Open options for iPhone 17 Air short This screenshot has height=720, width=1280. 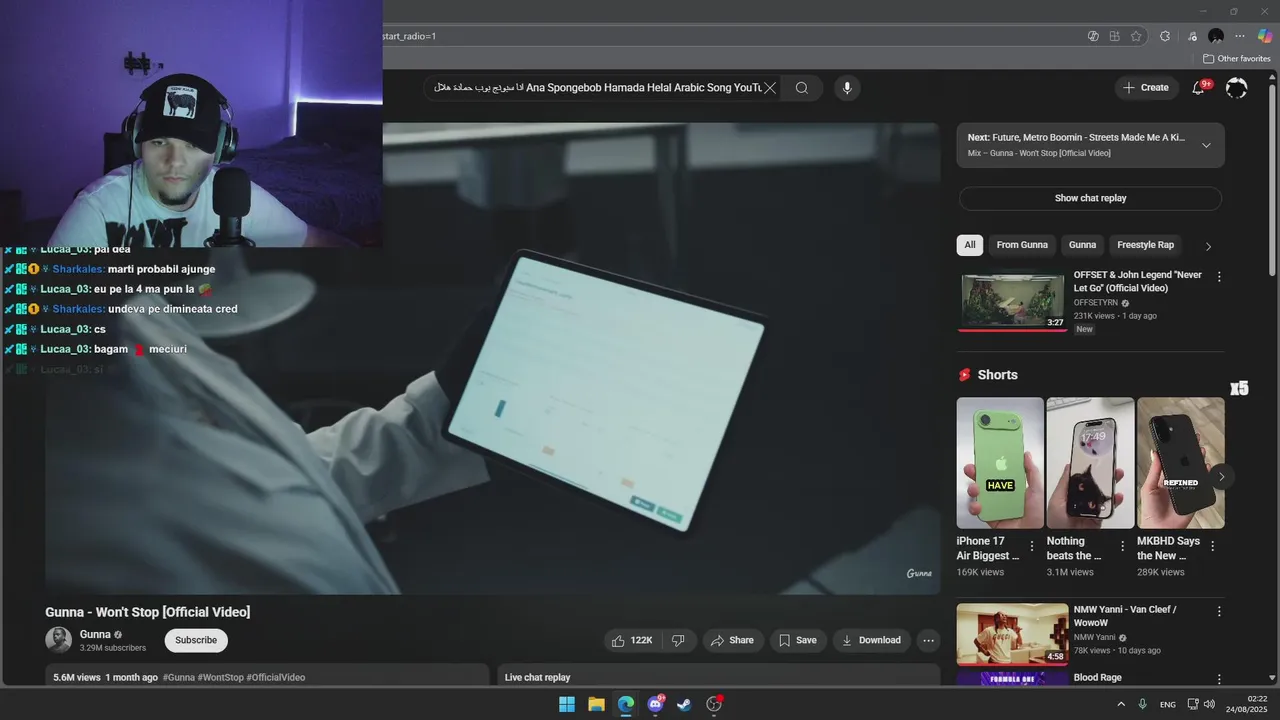point(1032,546)
